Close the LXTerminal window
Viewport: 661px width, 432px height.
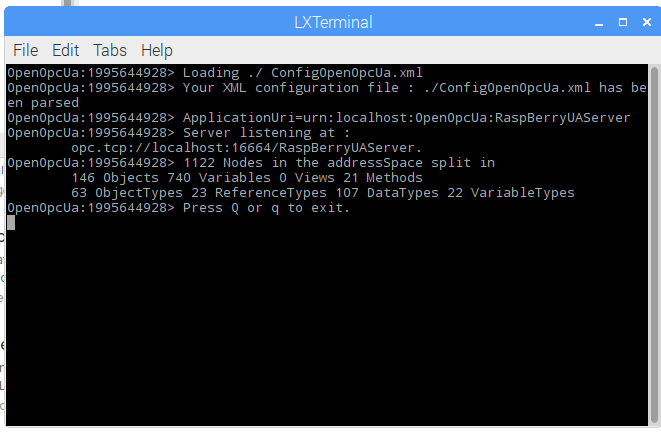point(647,22)
